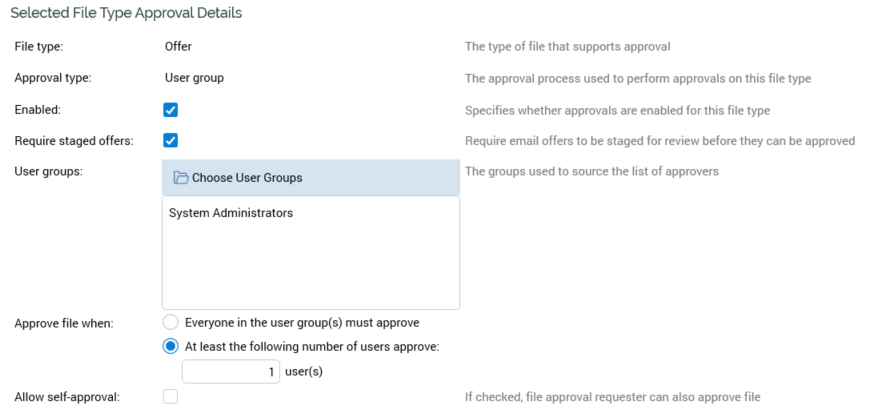The image size is (873, 418).
Task: Click the Selected File Type Approval Details heading
Action: click(126, 14)
